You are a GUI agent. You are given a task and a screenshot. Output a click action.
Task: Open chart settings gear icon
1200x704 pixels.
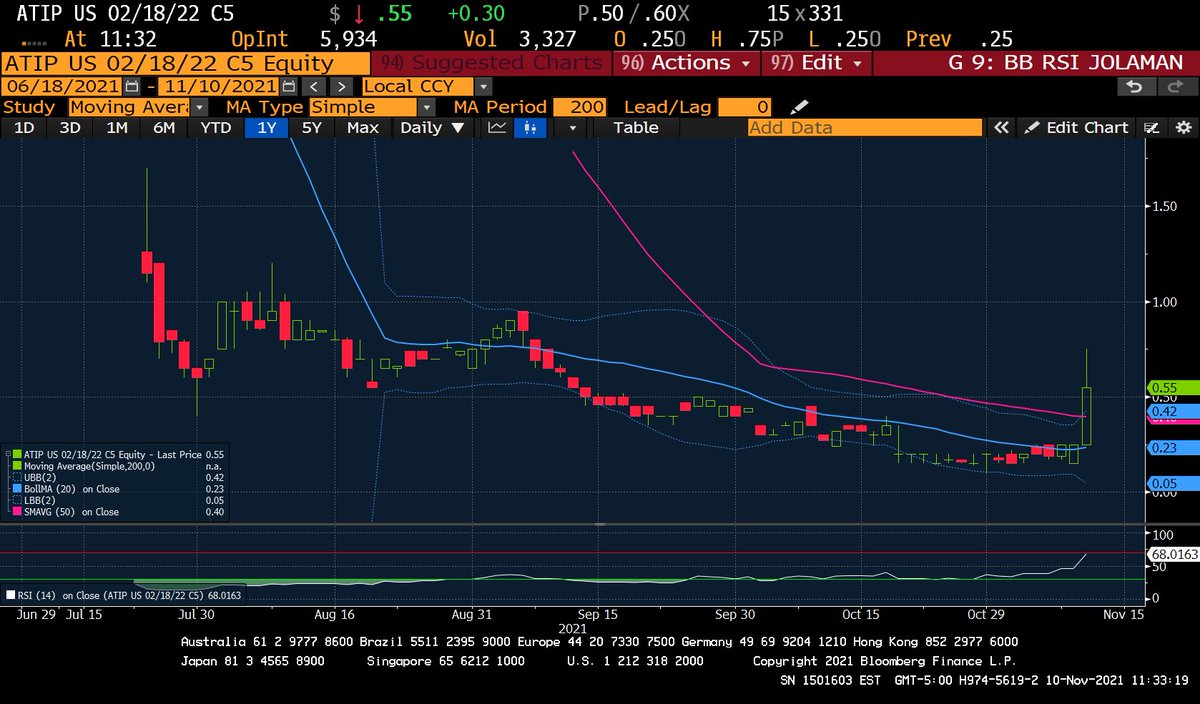tap(1183, 127)
